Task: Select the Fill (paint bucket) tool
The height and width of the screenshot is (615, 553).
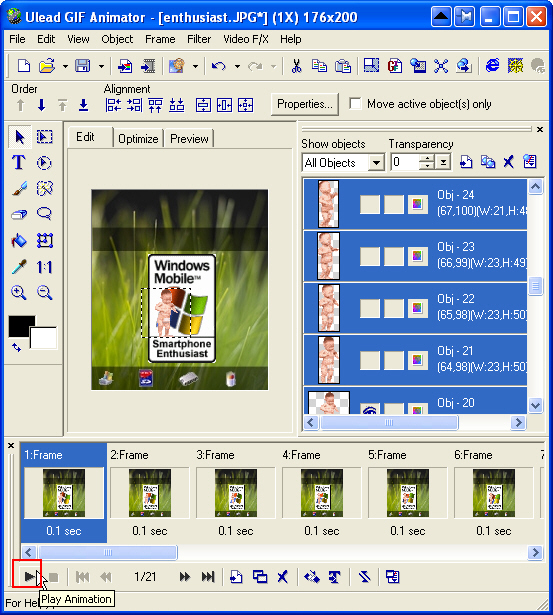Action: coord(19,240)
